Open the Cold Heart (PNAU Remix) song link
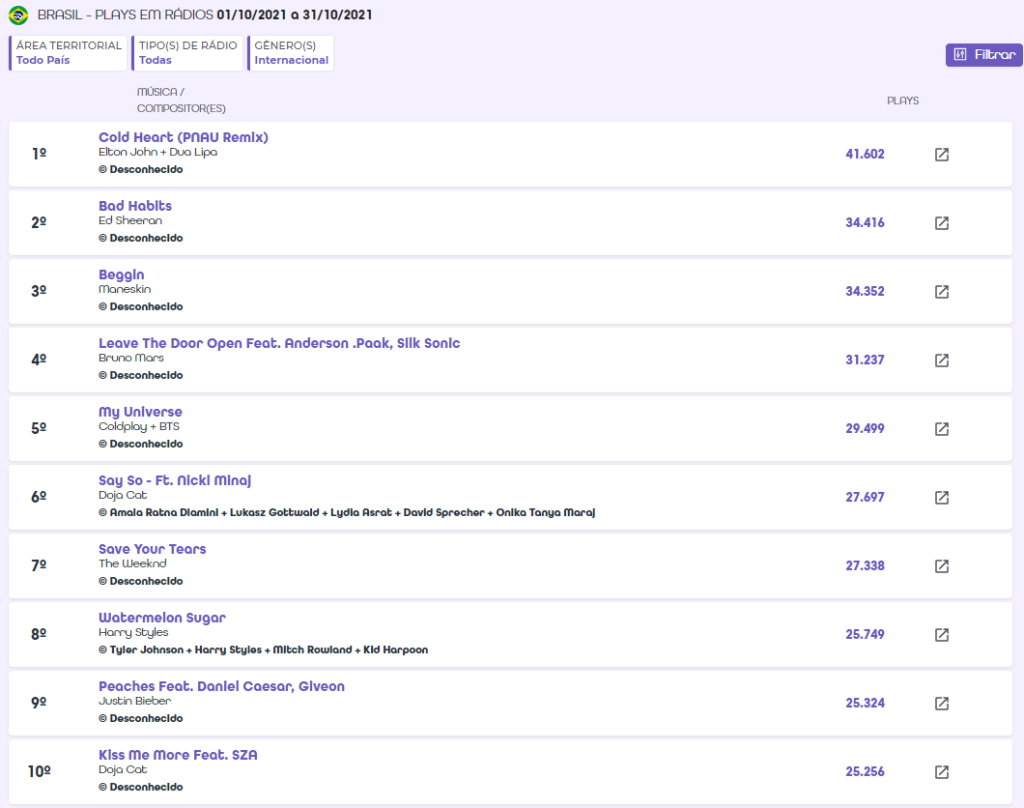Screen dimensions: 1024x808 click(183, 137)
